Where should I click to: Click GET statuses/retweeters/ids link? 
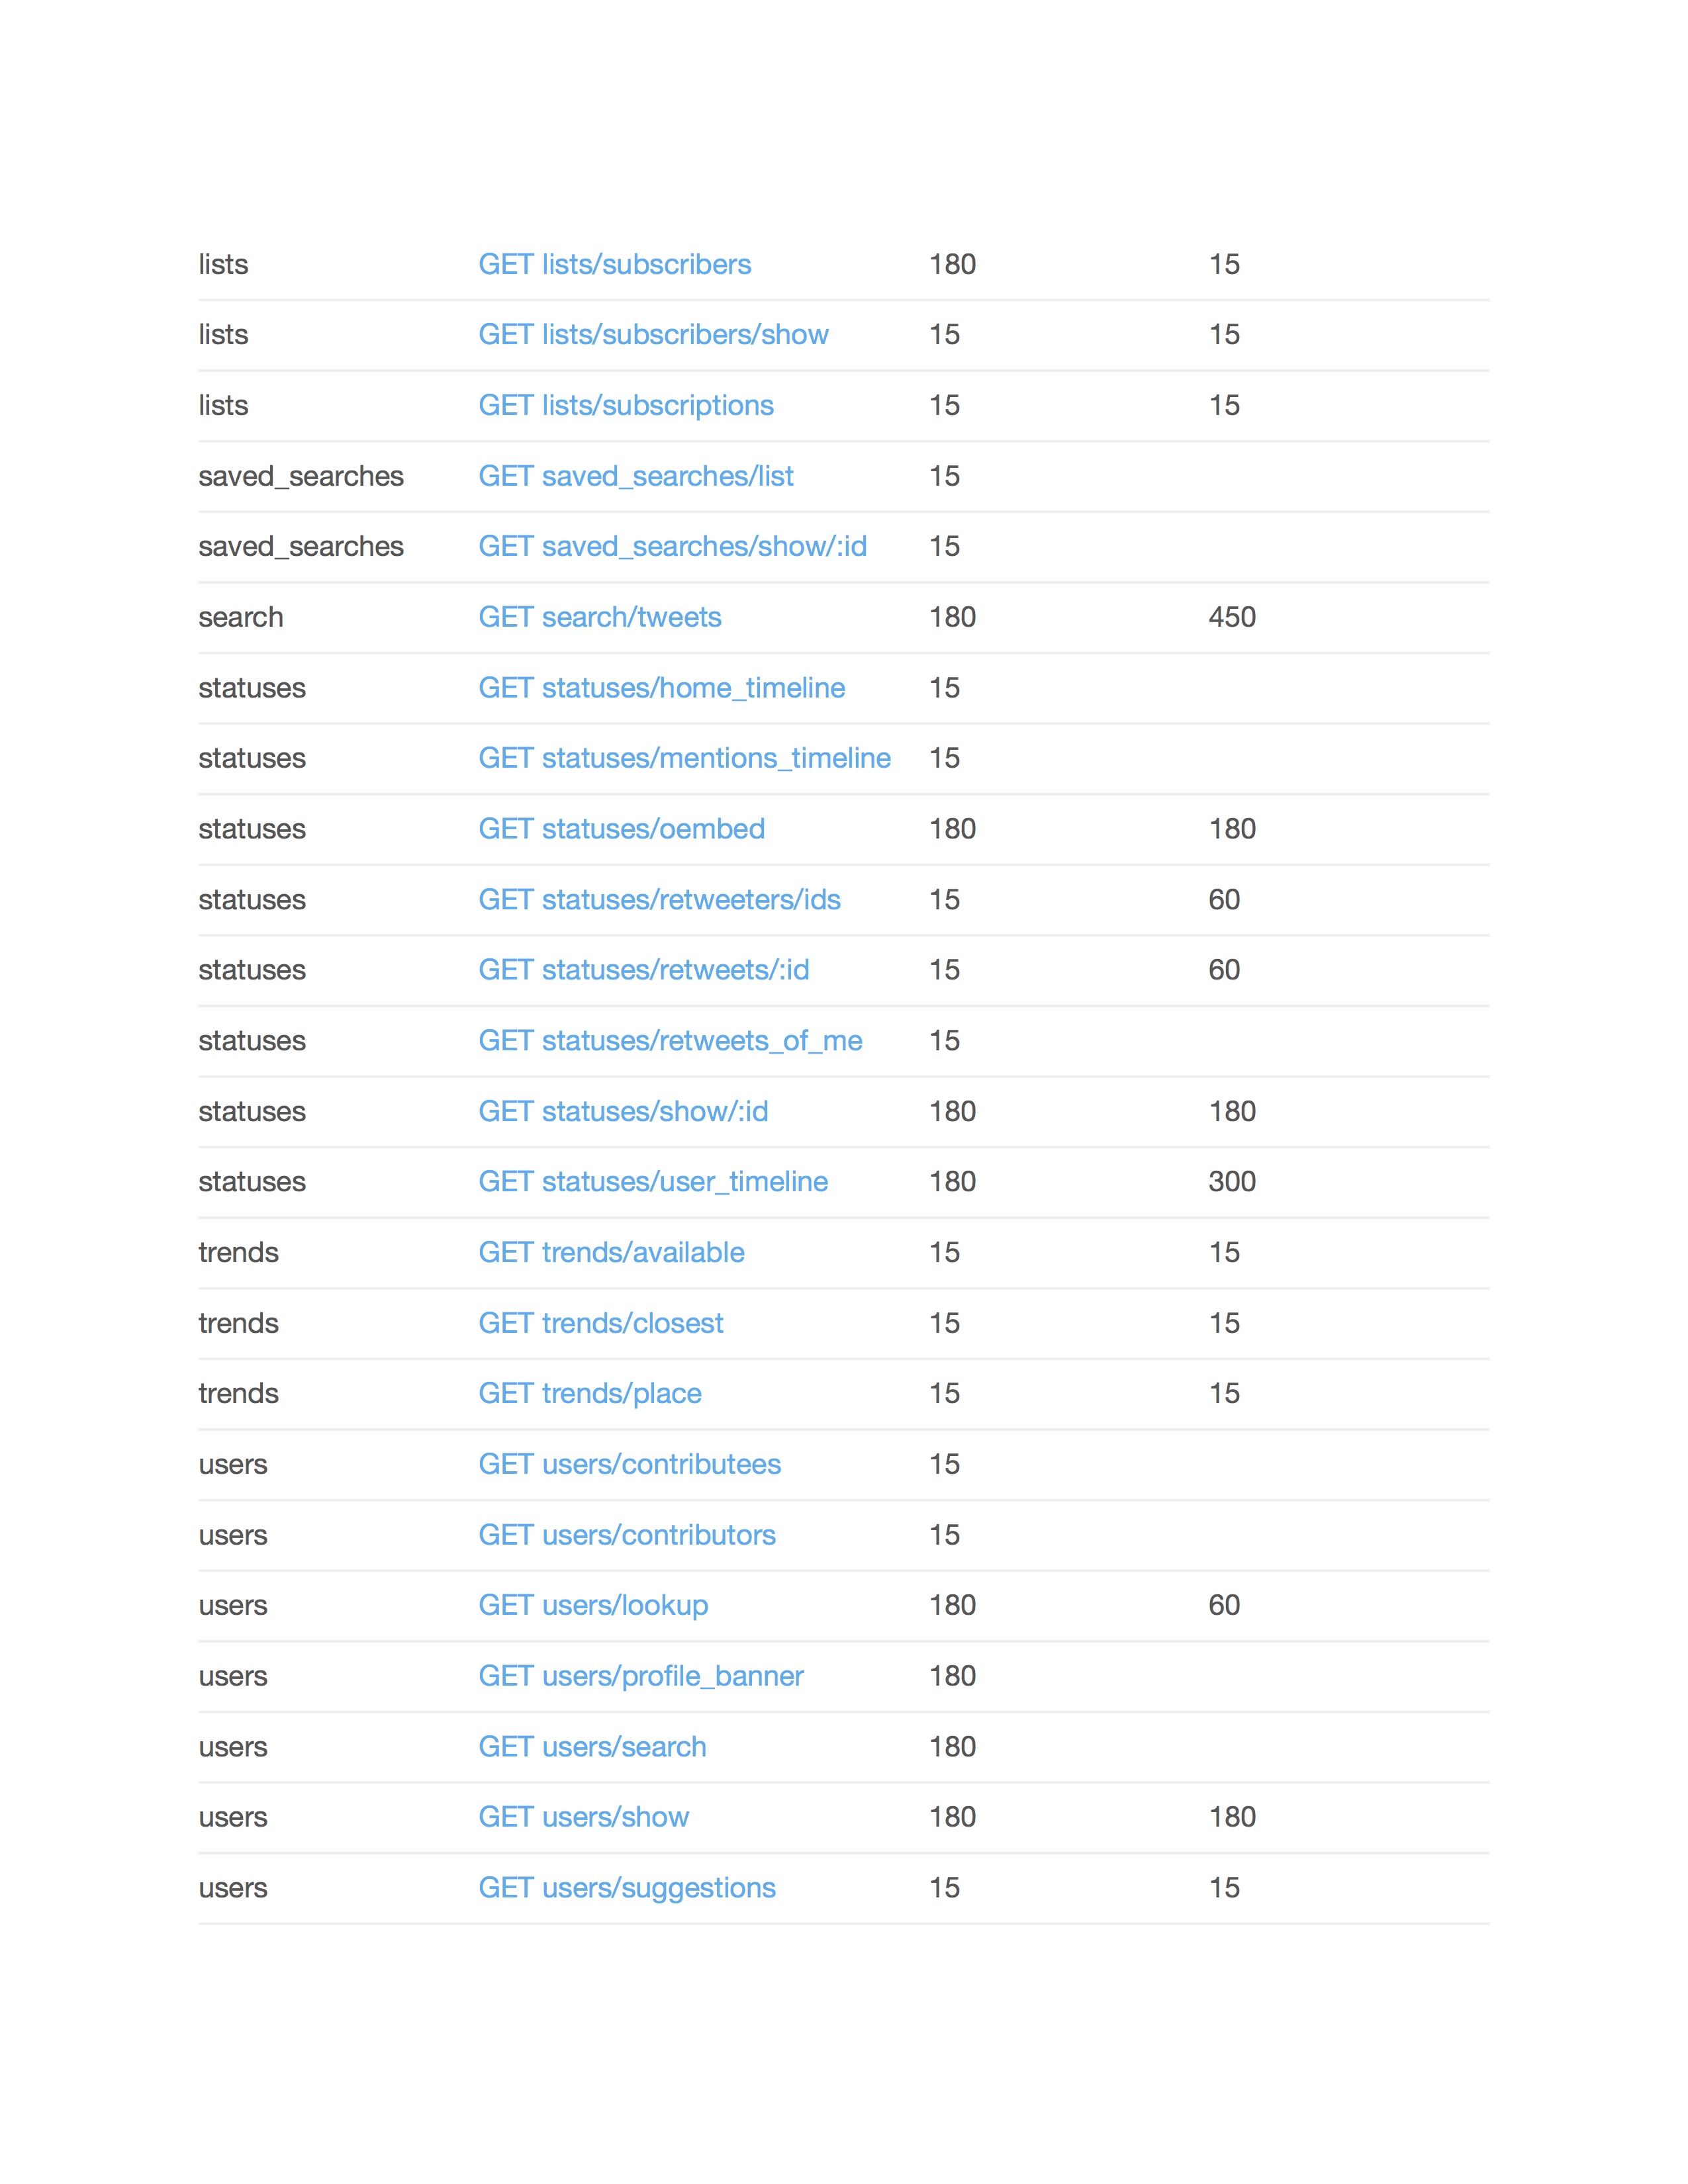pos(659,900)
